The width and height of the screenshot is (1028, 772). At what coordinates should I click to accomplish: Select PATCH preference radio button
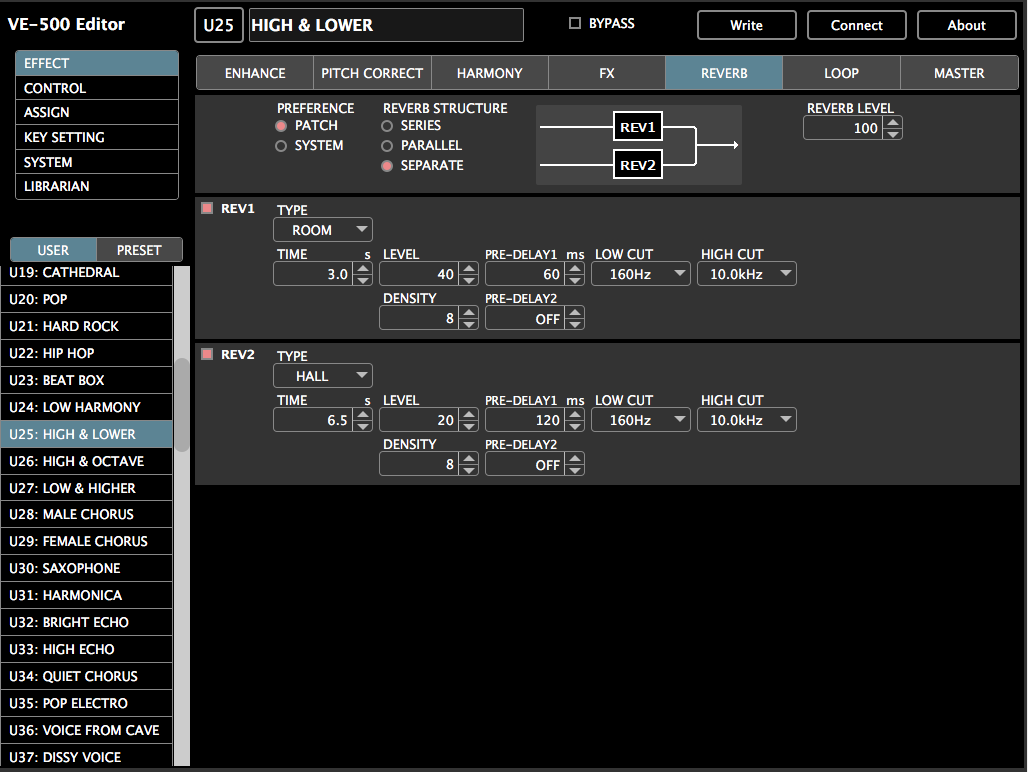point(281,126)
